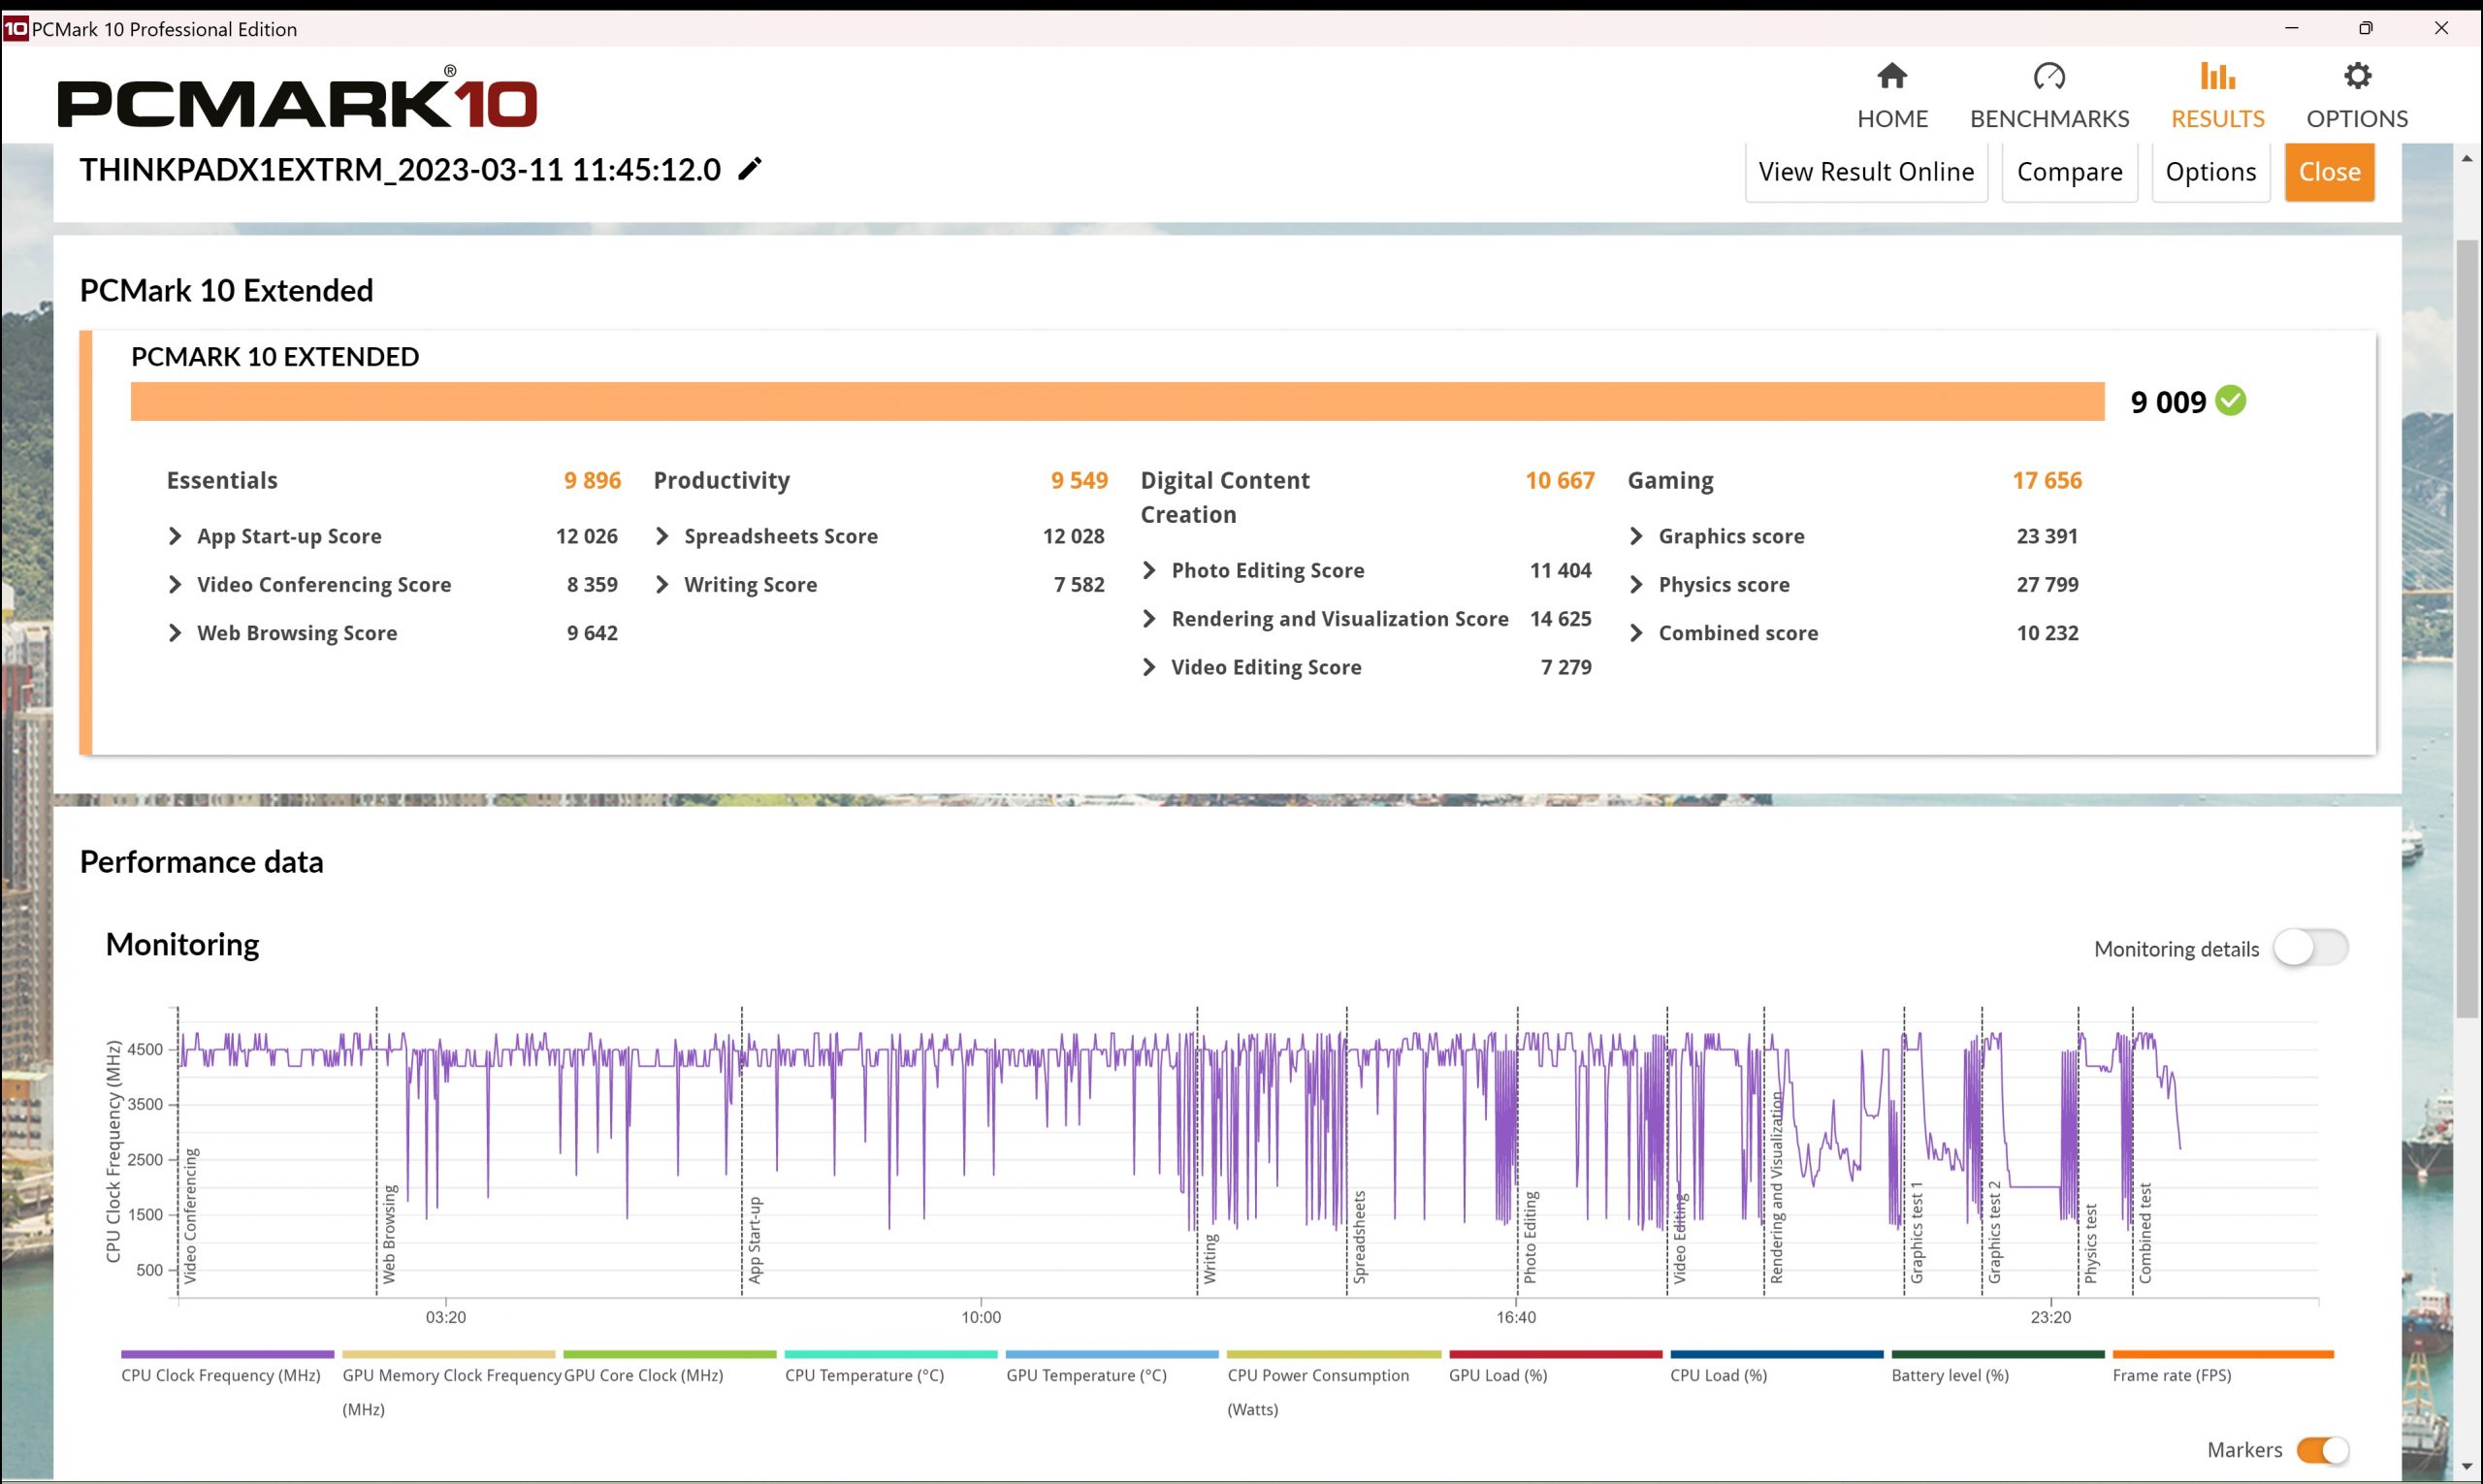
Task: Click the Results bar chart icon
Action: 2216,77
